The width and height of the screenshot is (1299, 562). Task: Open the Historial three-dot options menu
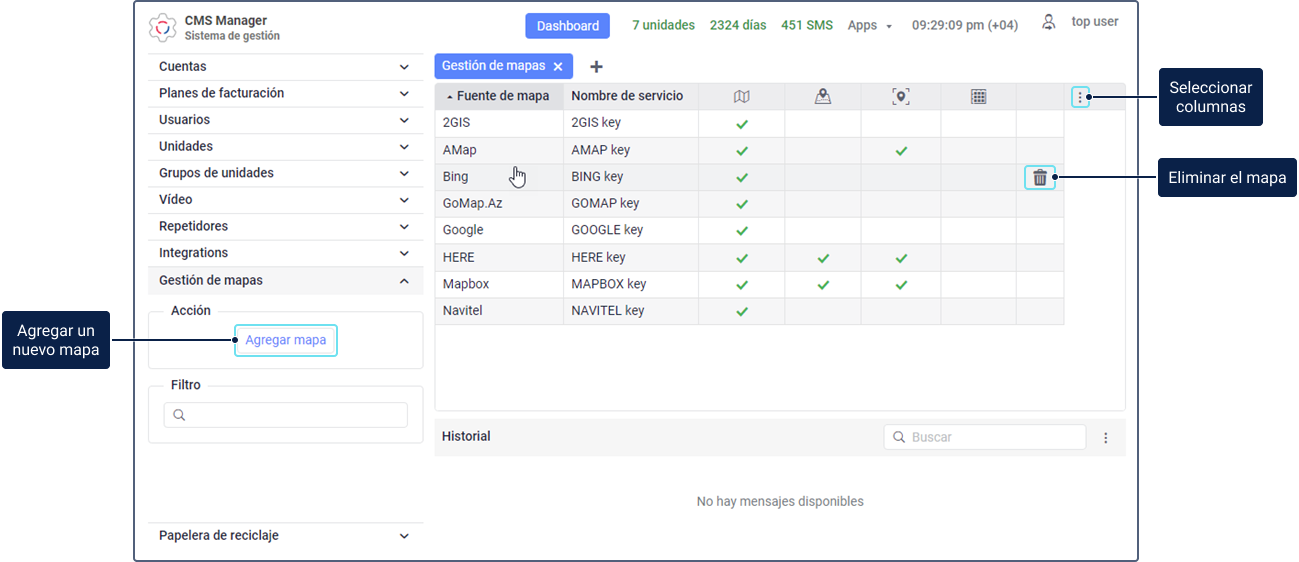click(1106, 438)
